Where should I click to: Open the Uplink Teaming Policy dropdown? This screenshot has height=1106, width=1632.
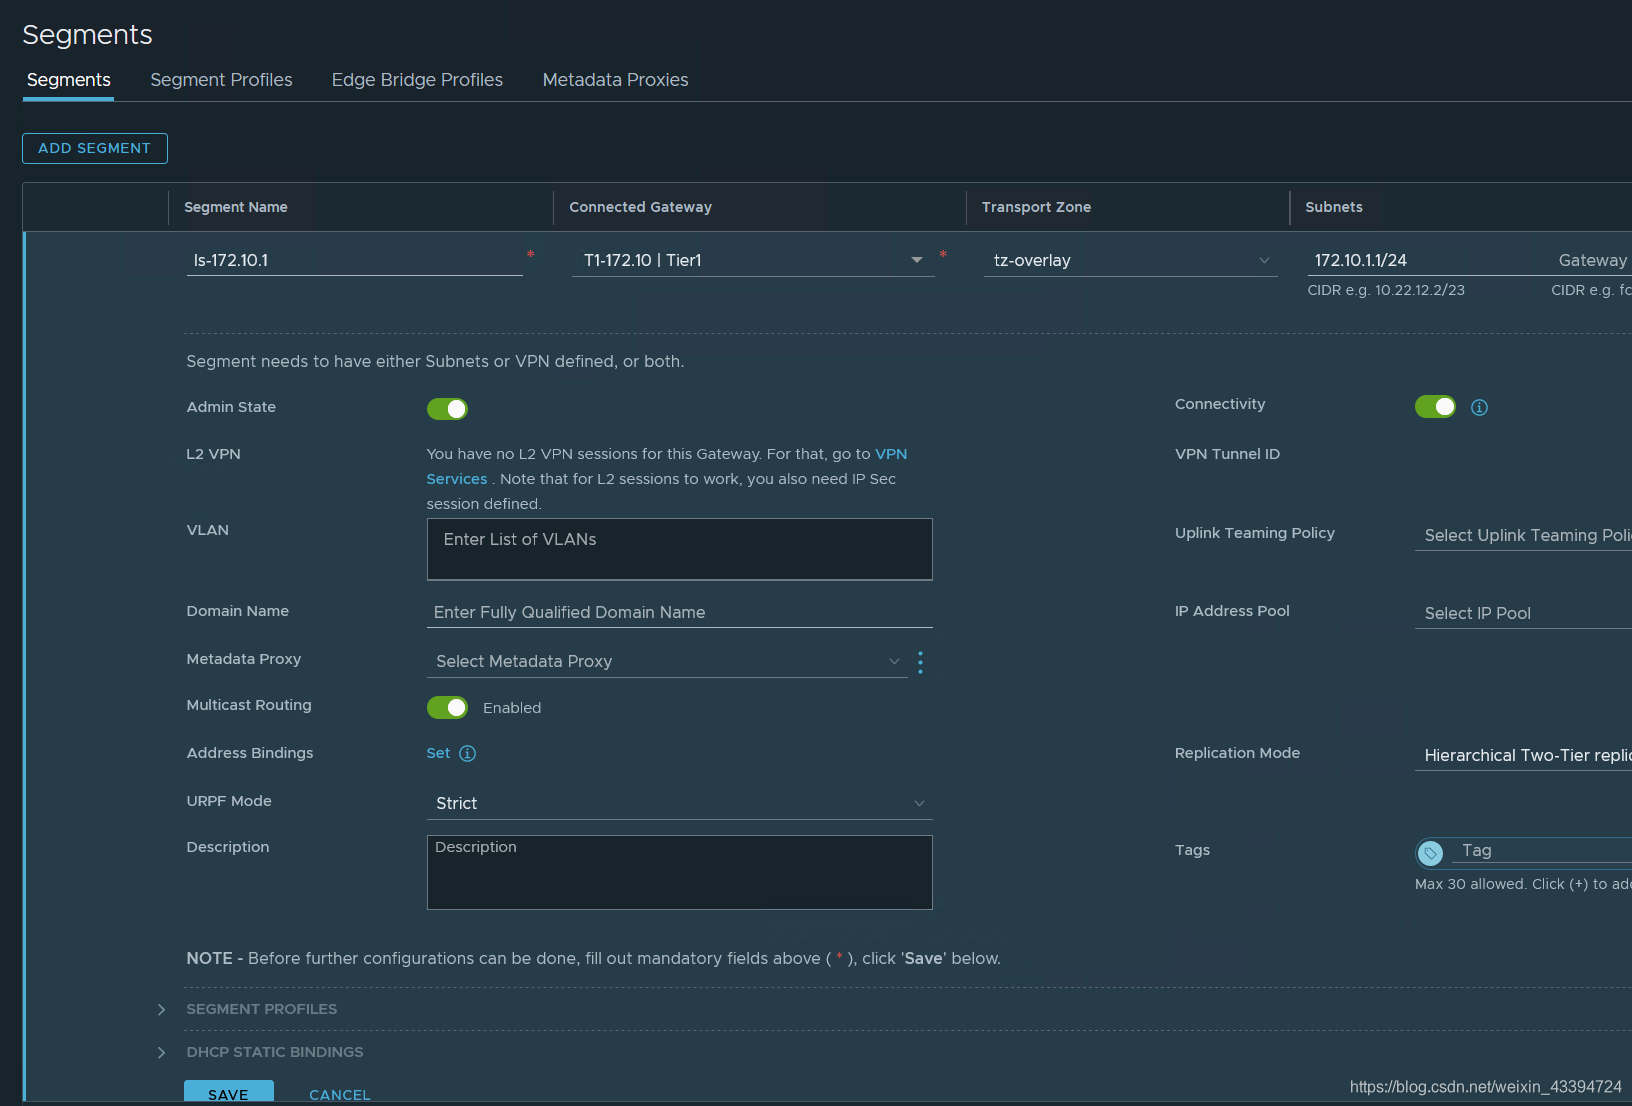[1523, 535]
